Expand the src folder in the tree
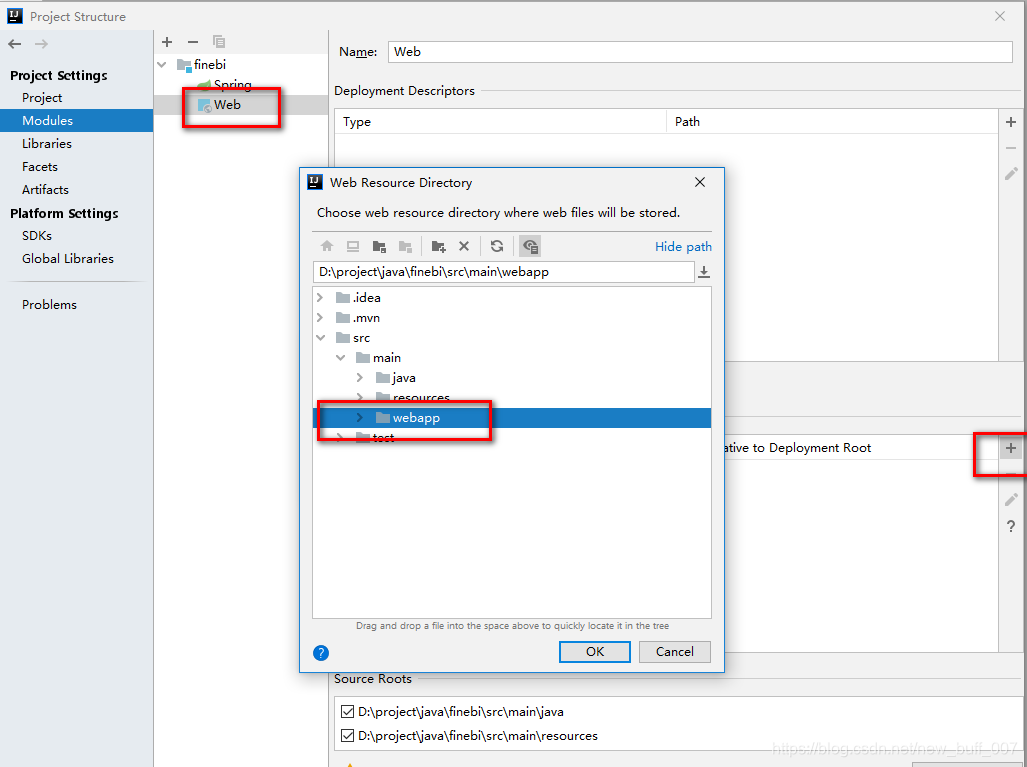This screenshot has width=1027, height=767. pyautogui.click(x=321, y=337)
